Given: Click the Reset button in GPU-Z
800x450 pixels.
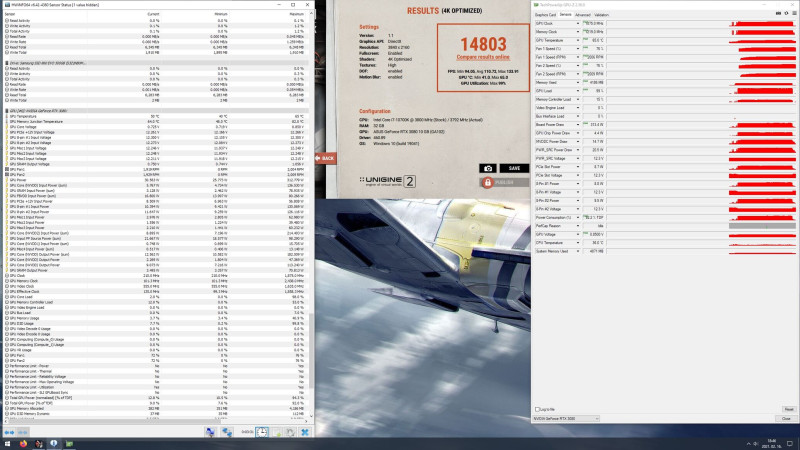Looking at the screenshot, I should point(788,409).
